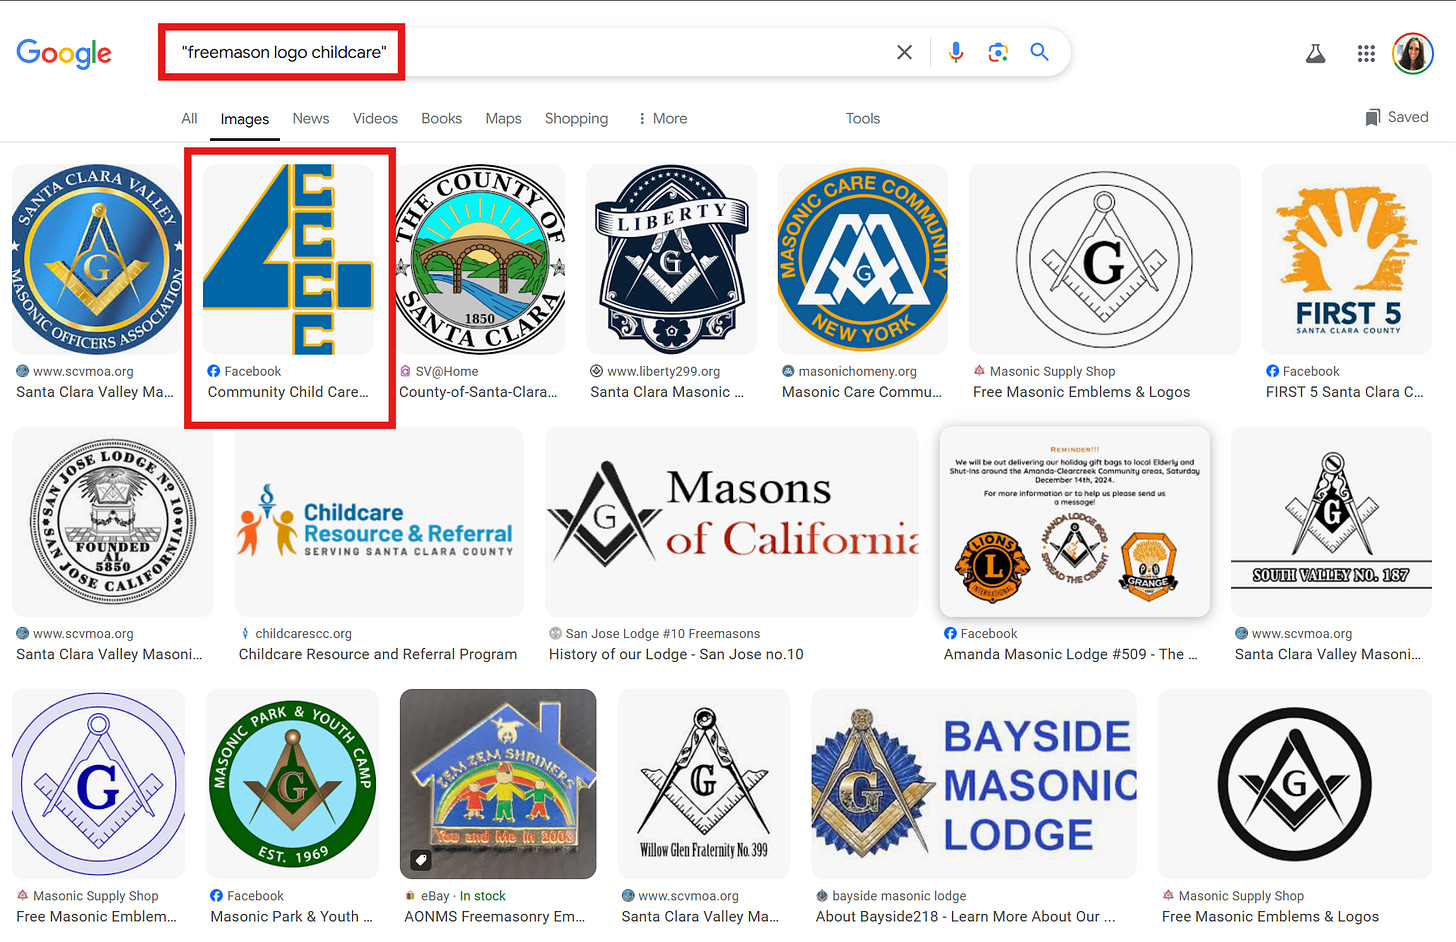This screenshot has height=942, width=1456.
Task: Open Masons of California image
Action: click(x=732, y=522)
